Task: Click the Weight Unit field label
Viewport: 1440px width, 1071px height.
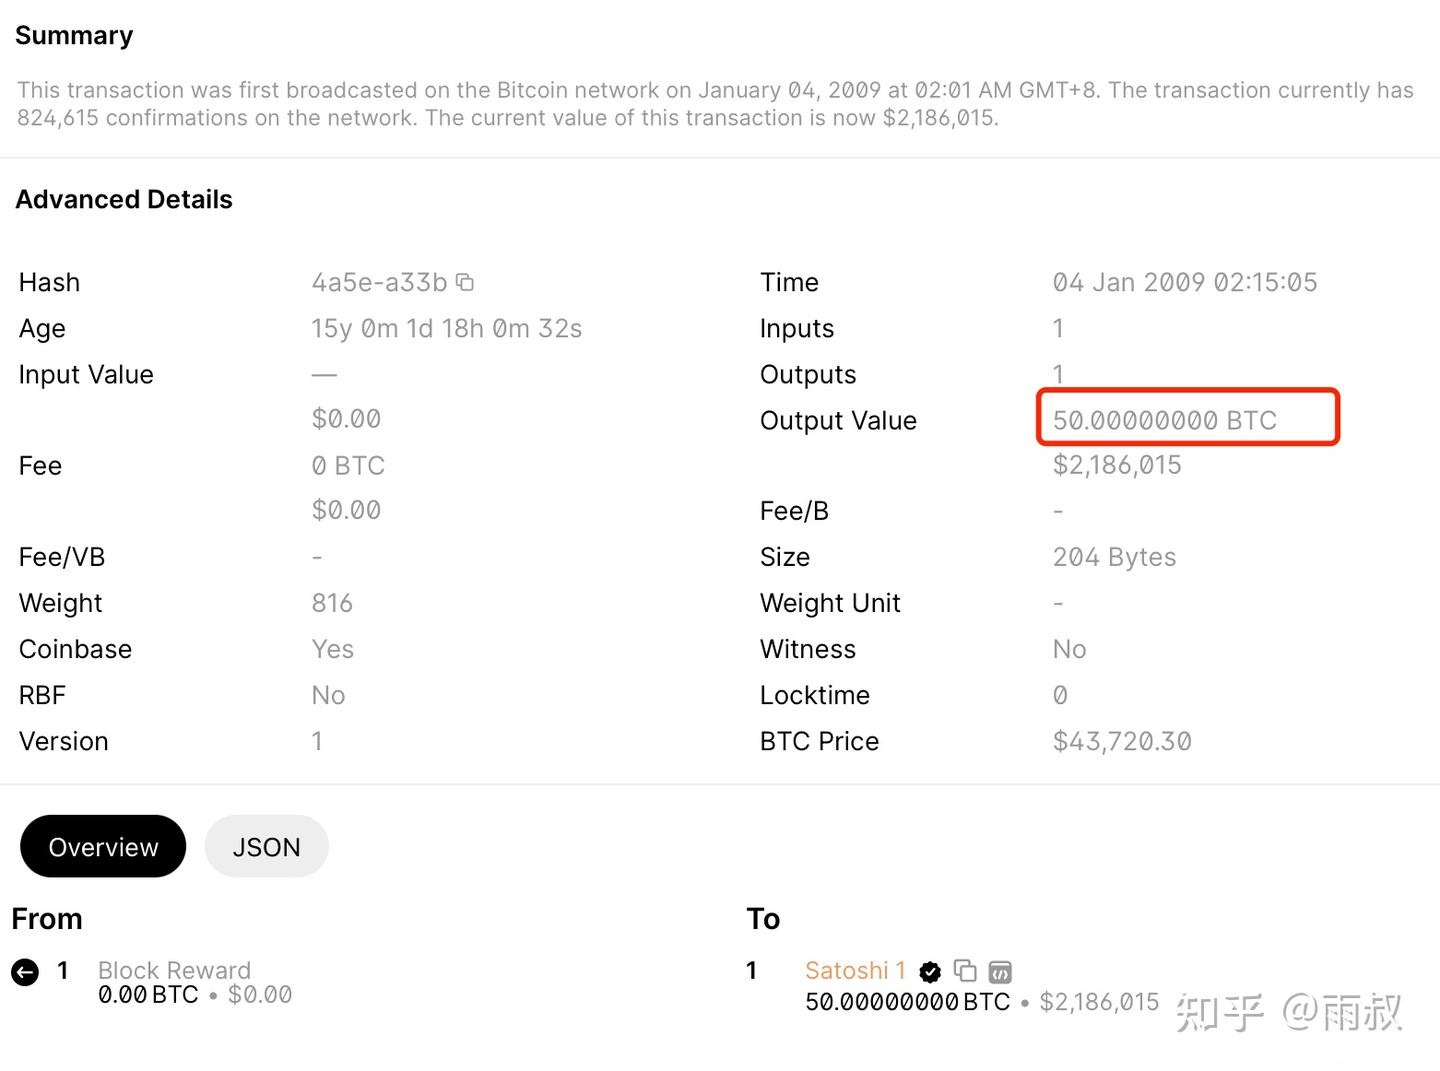Action: (830, 603)
